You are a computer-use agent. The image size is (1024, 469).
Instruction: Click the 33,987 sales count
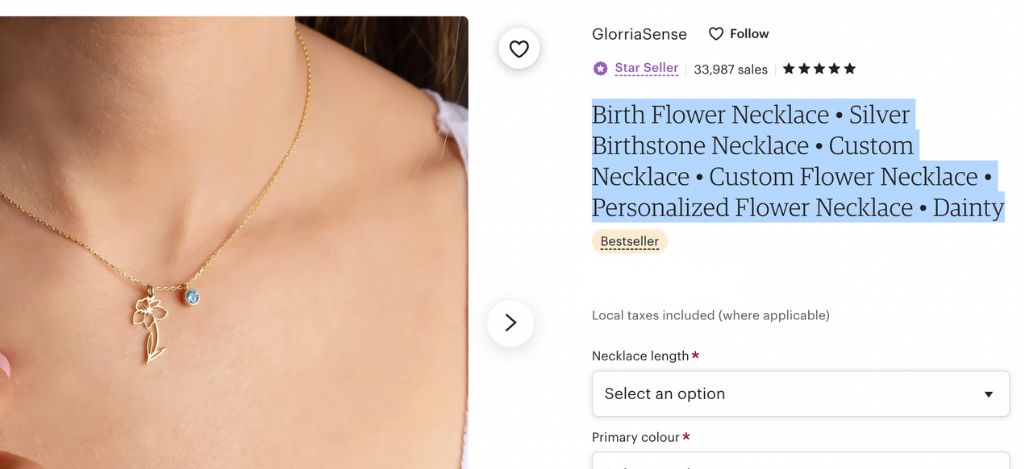coord(731,69)
